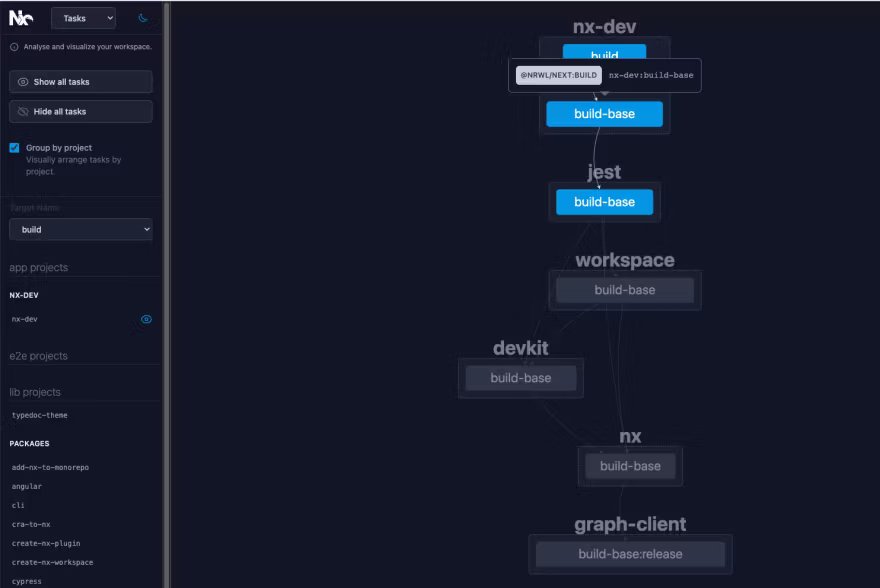
Task: Select cra-to-nx package
Action: (x=32, y=524)
